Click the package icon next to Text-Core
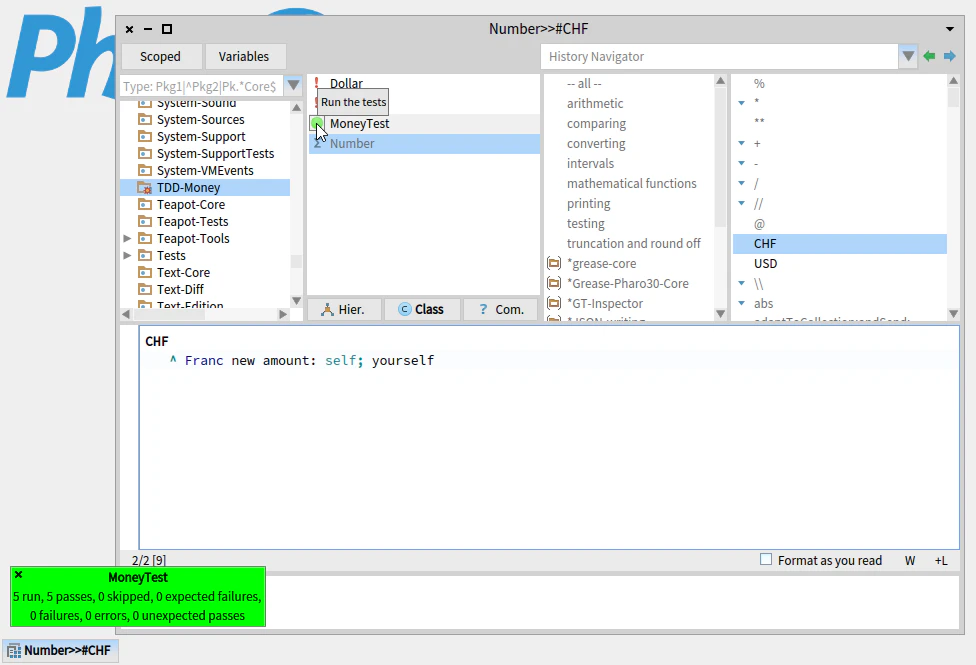Screen dimensions: 976x665 coord(144,272)
